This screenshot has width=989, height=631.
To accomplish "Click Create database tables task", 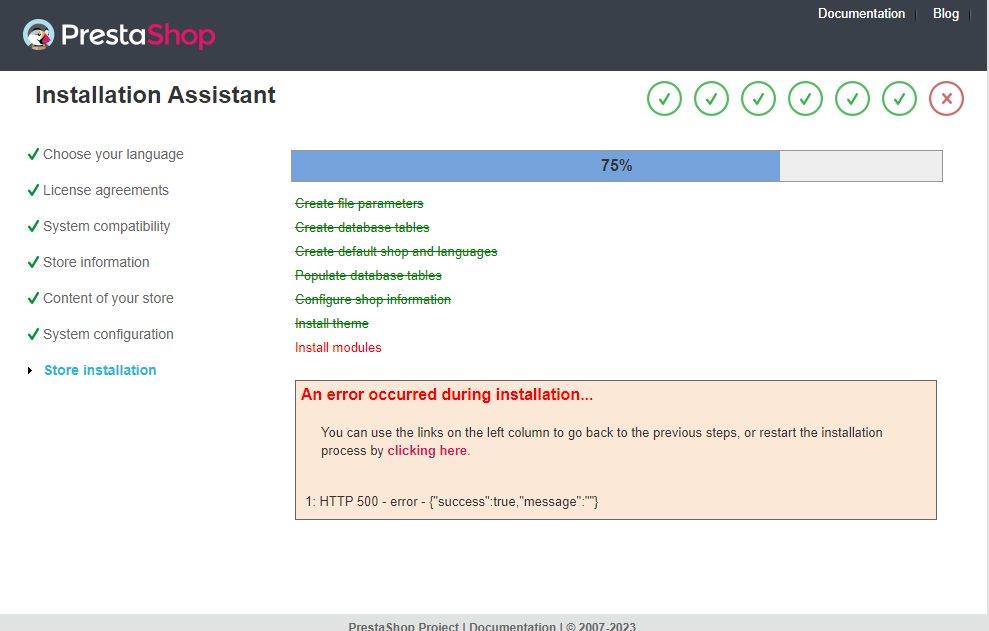I will [362, 227].
